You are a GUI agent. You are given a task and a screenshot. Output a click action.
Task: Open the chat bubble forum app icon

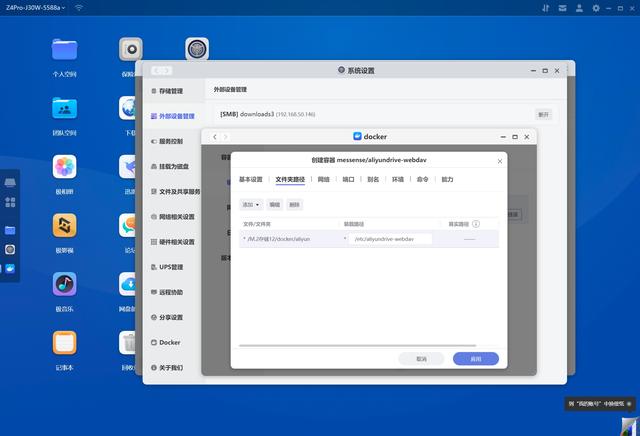tap(127, 225)
